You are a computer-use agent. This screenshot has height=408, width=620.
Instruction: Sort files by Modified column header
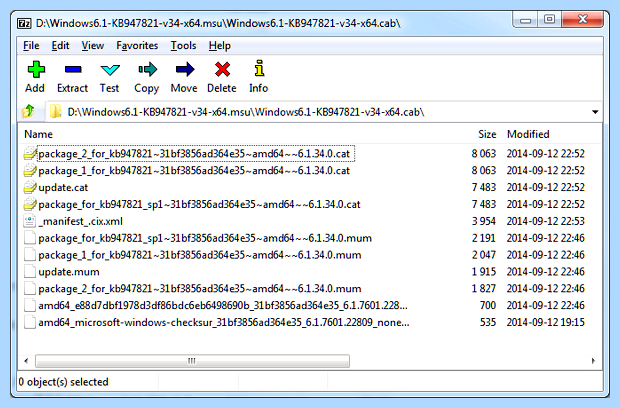point(528,134)
